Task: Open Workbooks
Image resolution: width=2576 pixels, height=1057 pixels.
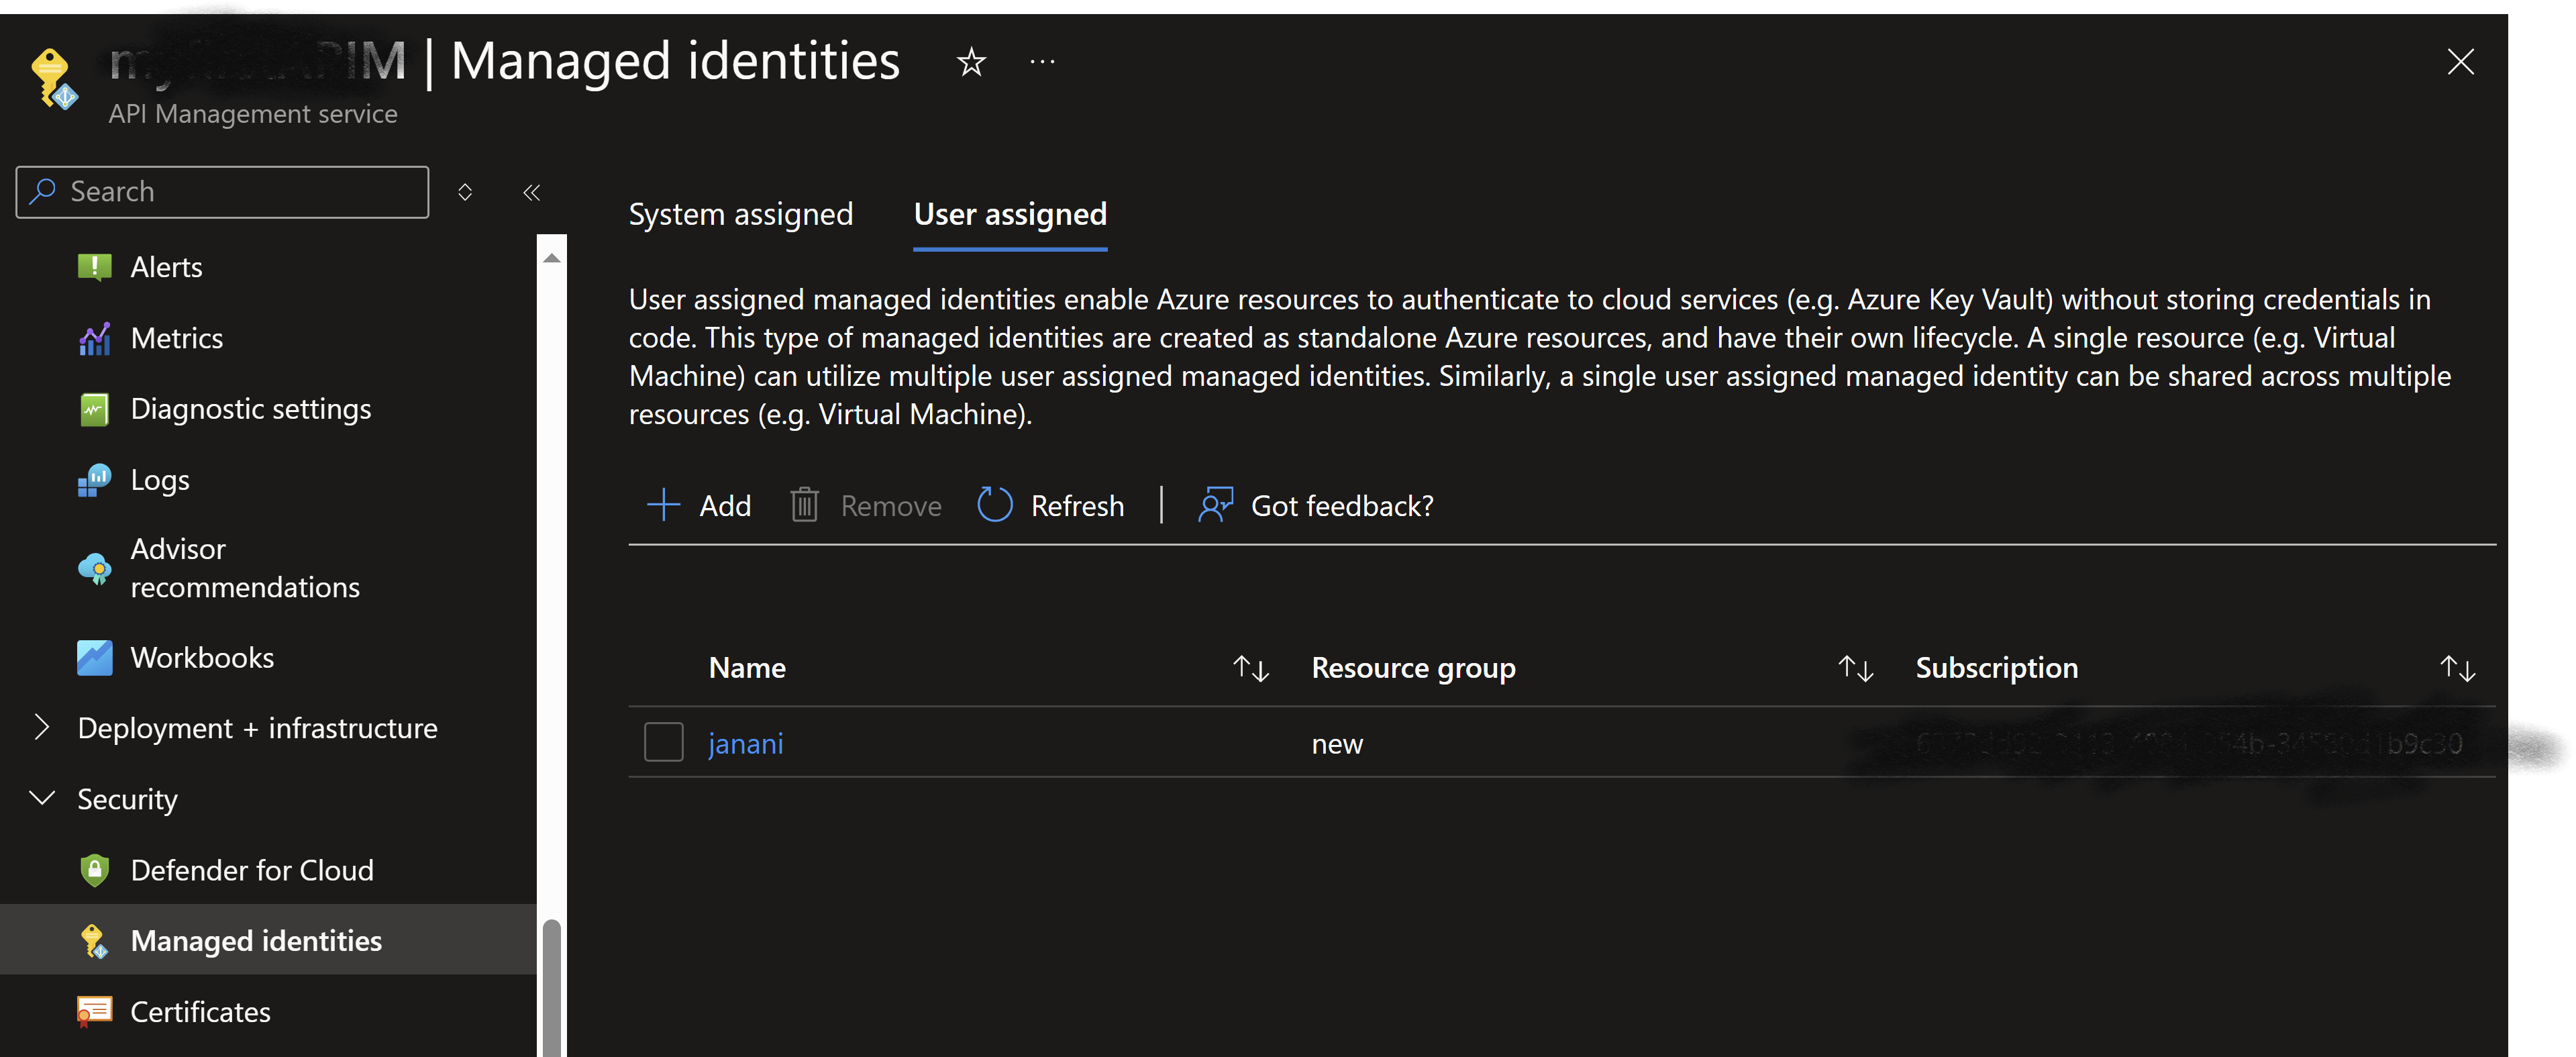Action: (202, 657)
